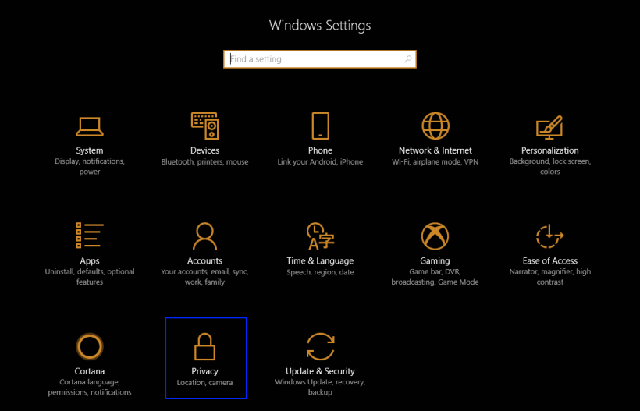Open the Update & Security arrows icon
This screenshot has width=640, height=411.
click(320, 347)
